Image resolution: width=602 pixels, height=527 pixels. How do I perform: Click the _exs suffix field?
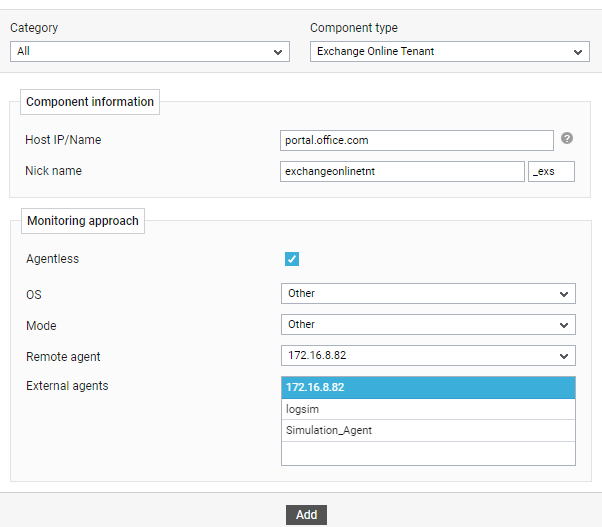[x=551, y=172]
